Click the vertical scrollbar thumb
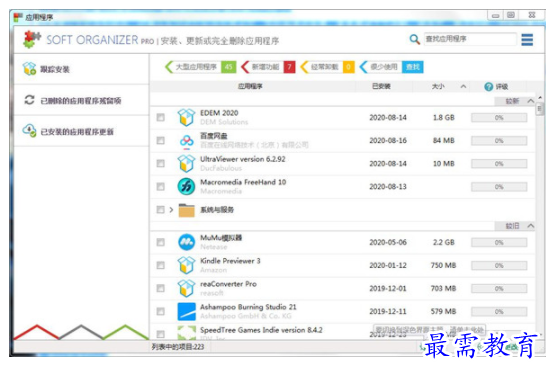Image resolution: width=546 pixels, height=377 pixels. pyautogui.click(x=539, y=110)
